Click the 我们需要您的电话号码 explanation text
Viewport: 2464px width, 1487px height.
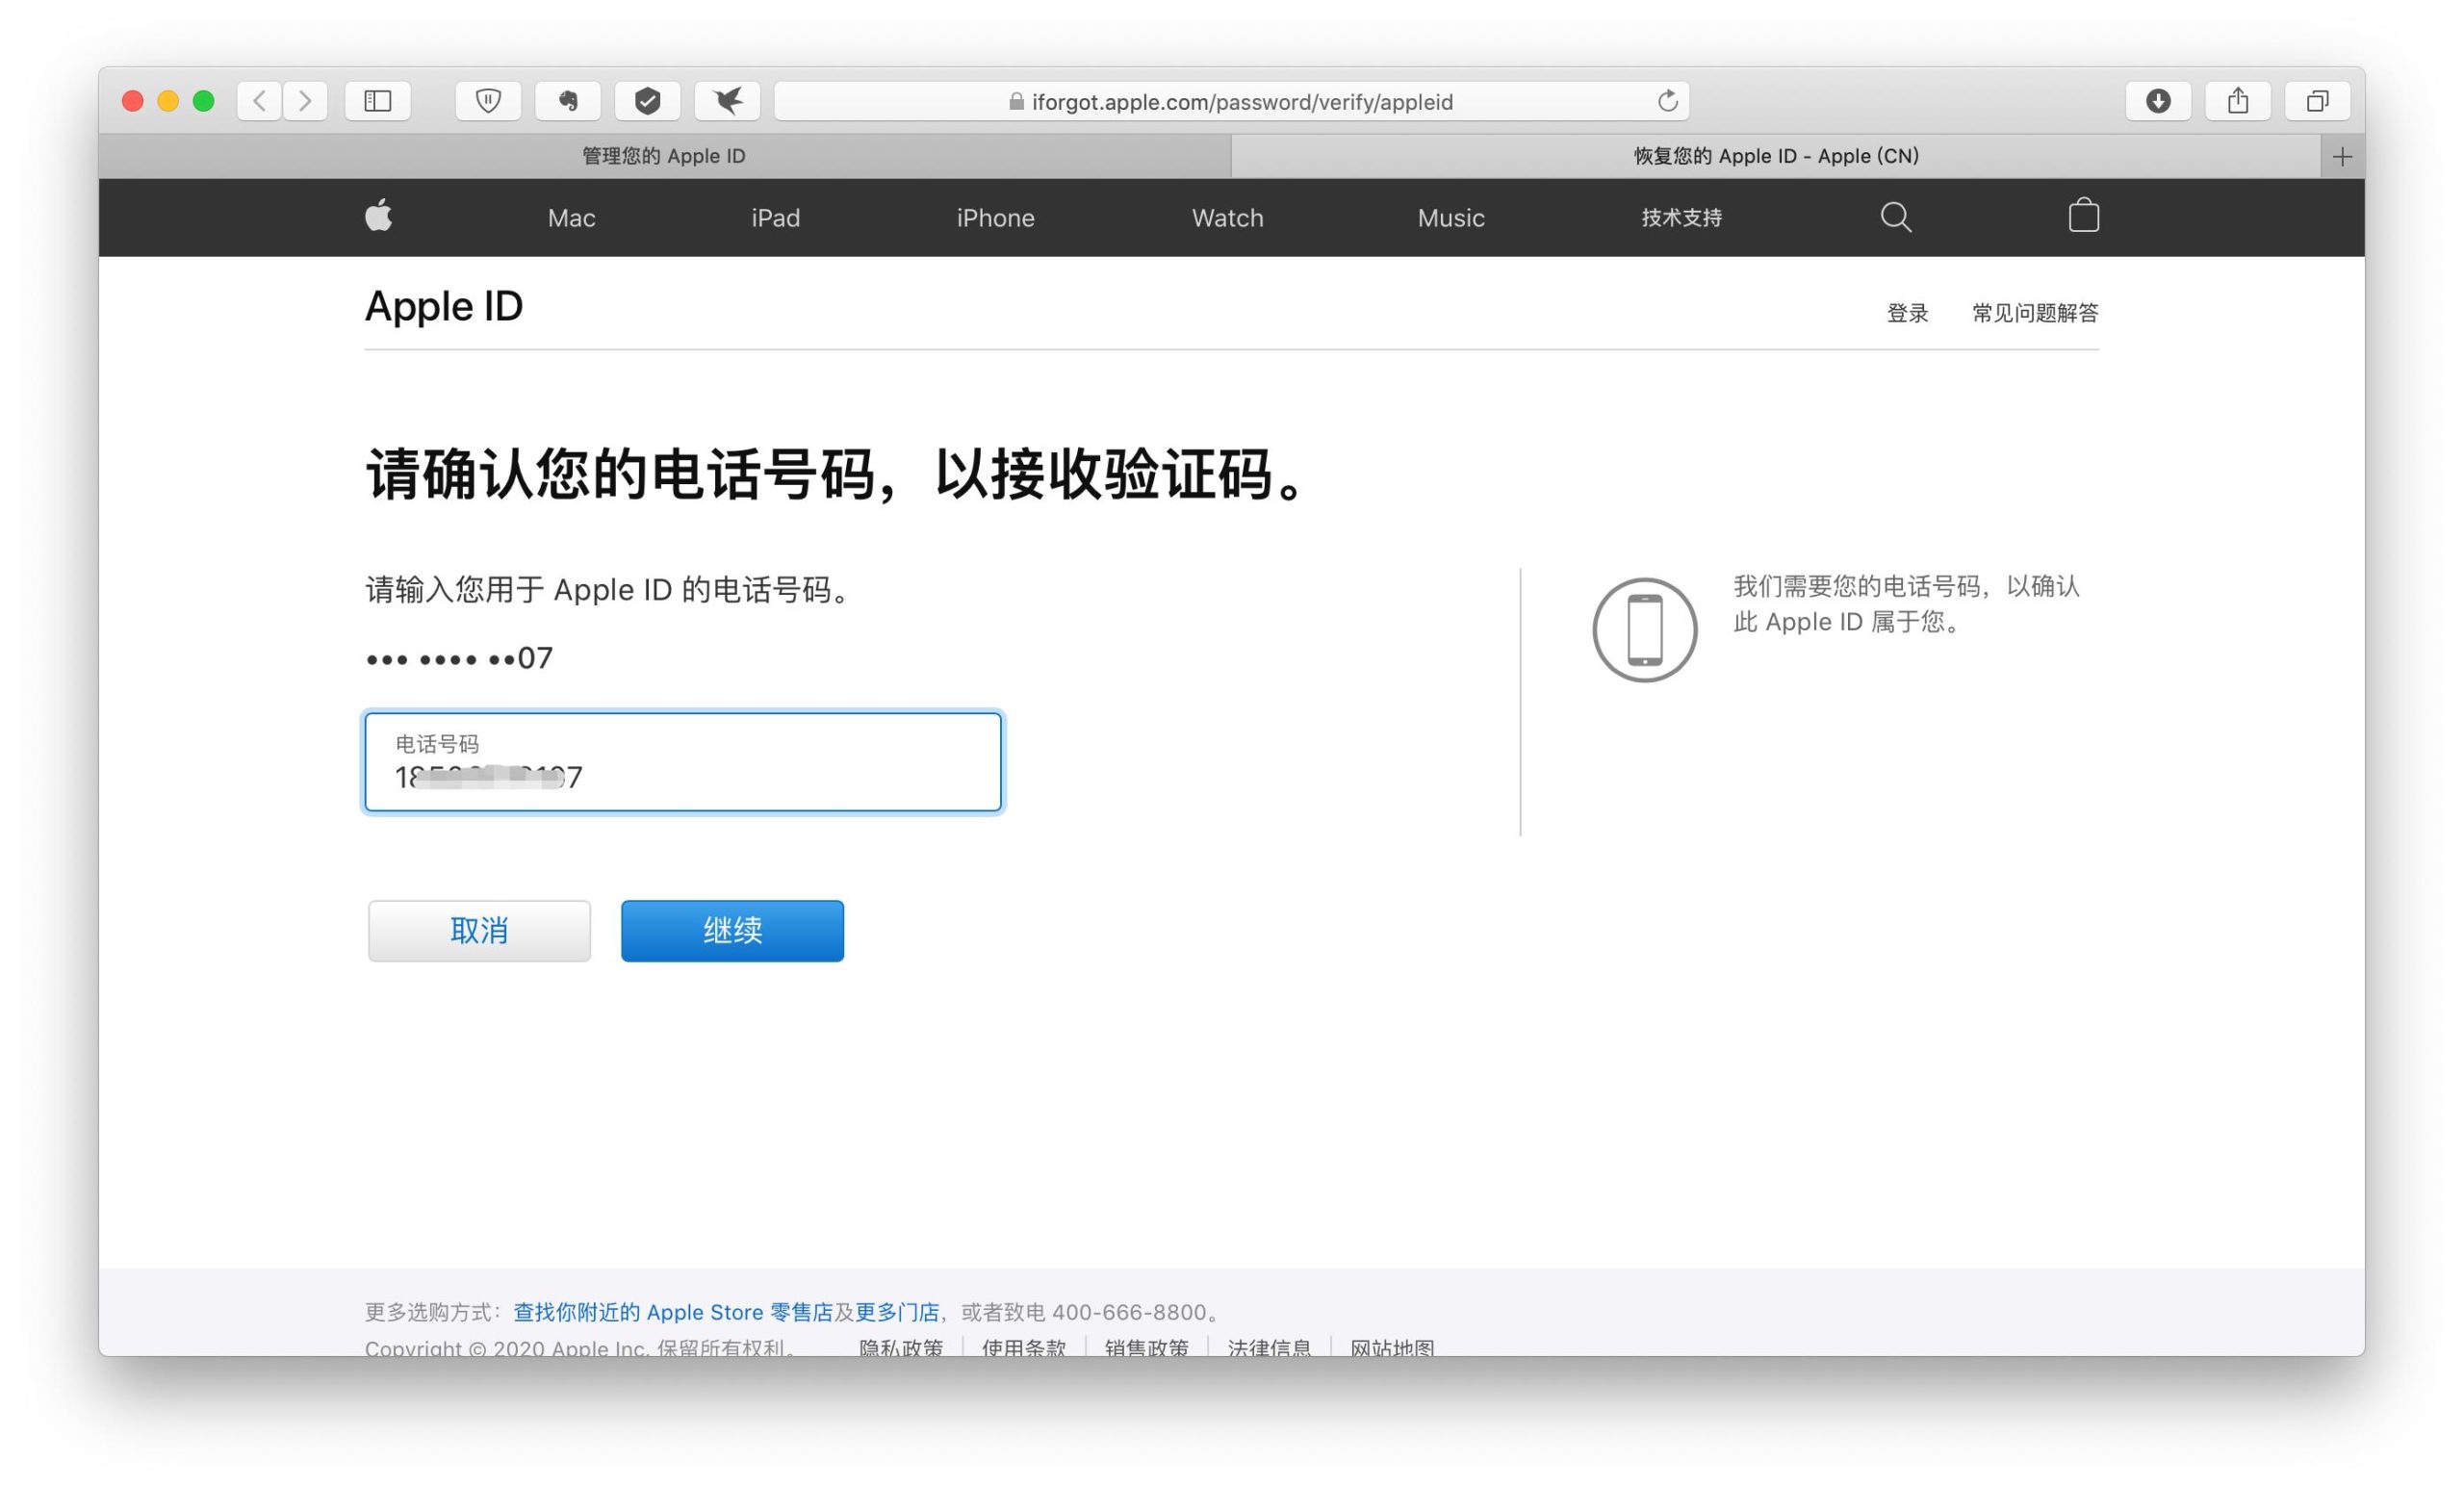pyautogui.click(x=1906, y=603)
